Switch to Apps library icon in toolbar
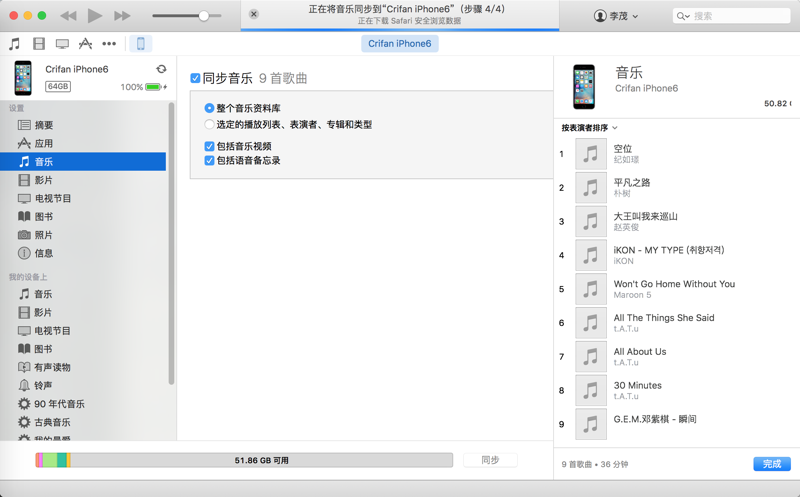This screenshot has height=497, width=800. 85,44
